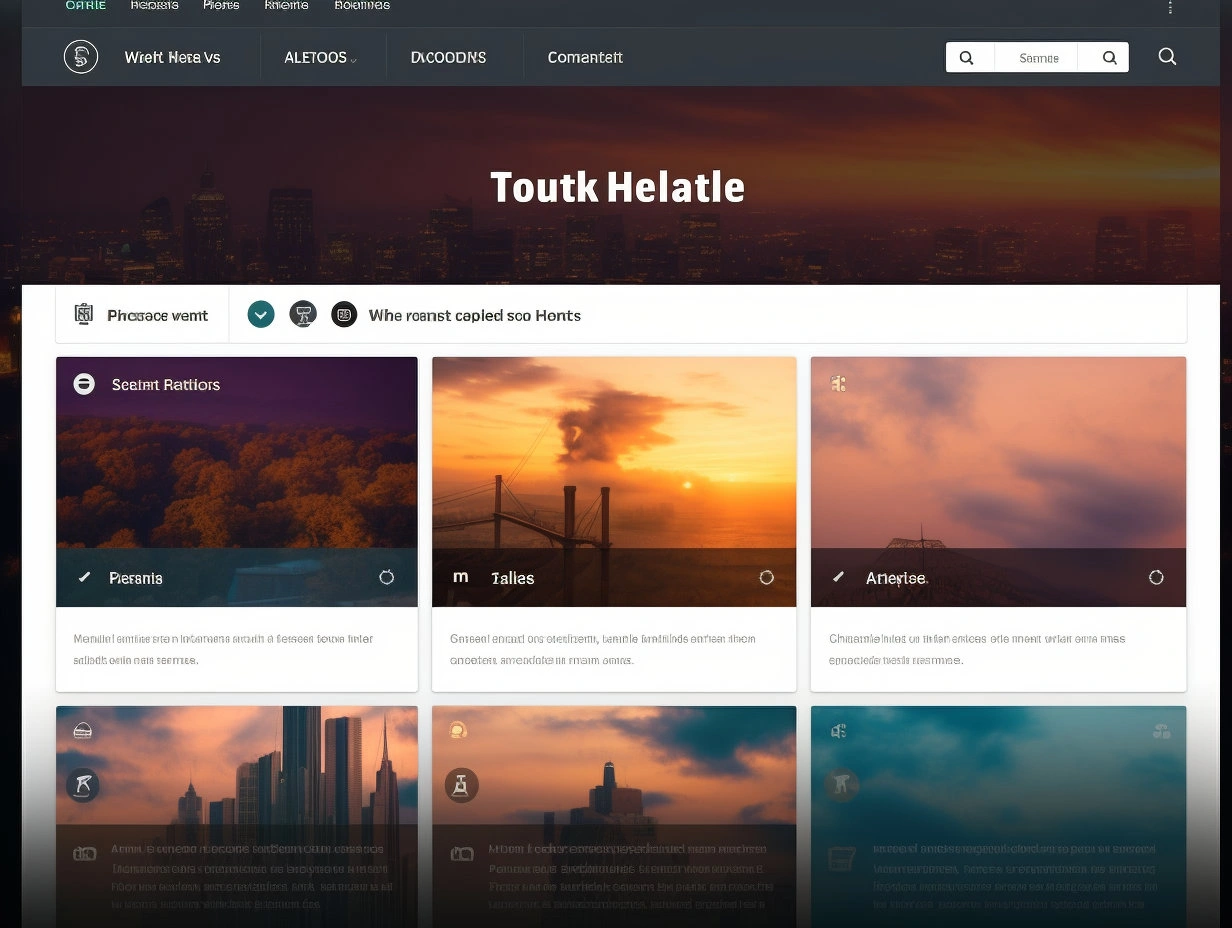
Task: Click the clipboard icon beside Phcoace wemt
Action: (84, 315)
